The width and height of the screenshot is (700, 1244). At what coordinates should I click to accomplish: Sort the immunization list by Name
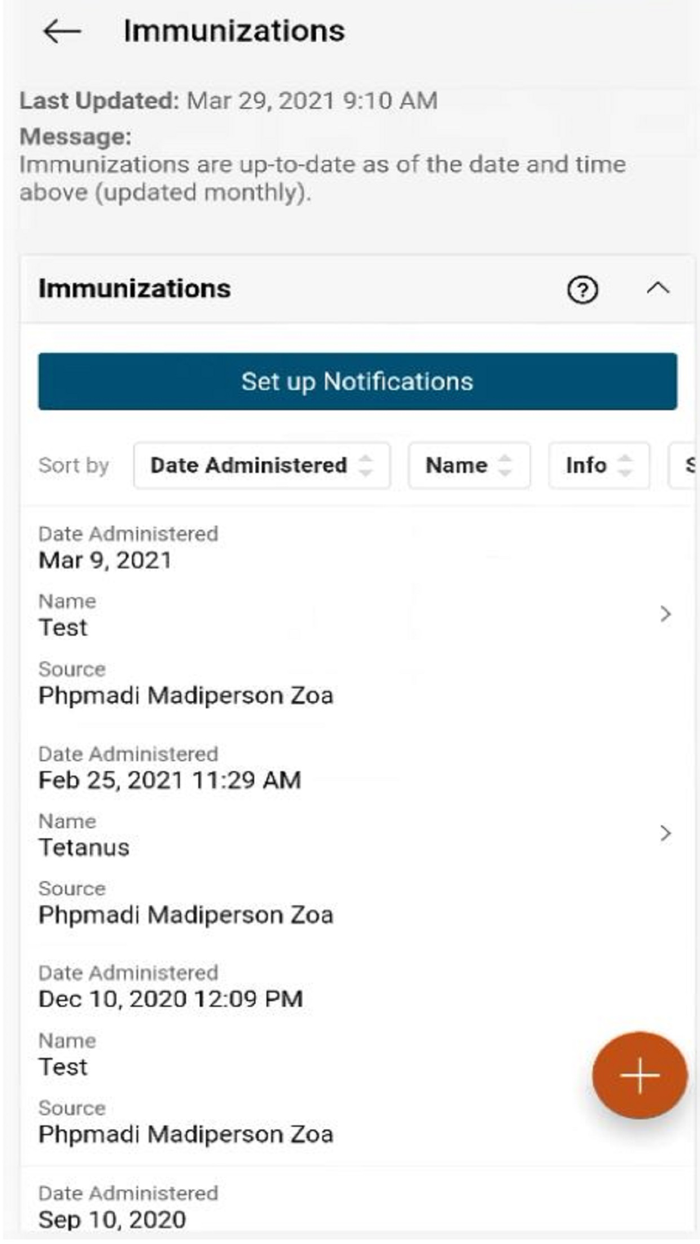(467, 465)
